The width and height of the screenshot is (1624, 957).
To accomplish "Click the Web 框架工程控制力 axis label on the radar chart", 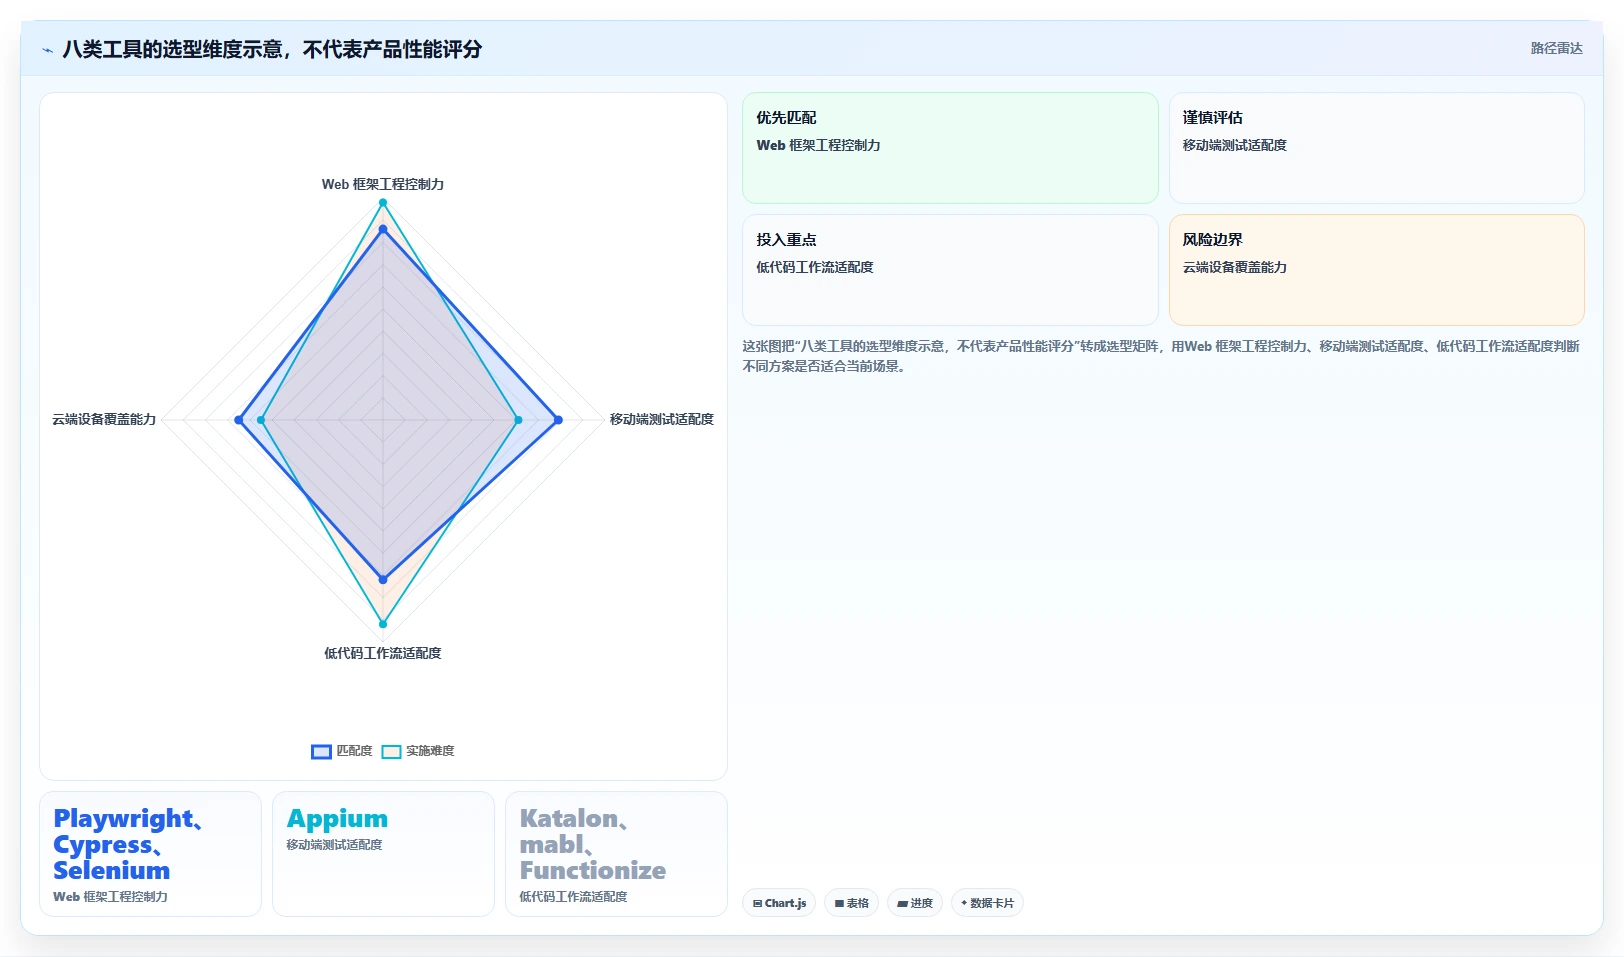I will (x=383, y=184).
